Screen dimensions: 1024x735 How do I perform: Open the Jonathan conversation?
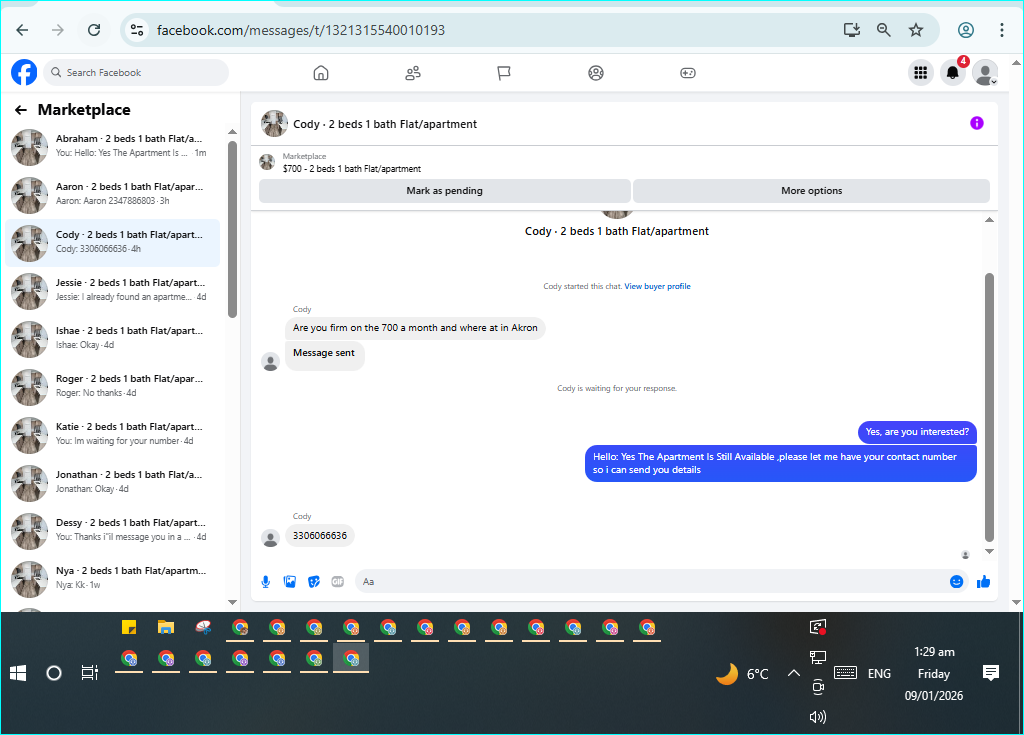click(112, 483)
